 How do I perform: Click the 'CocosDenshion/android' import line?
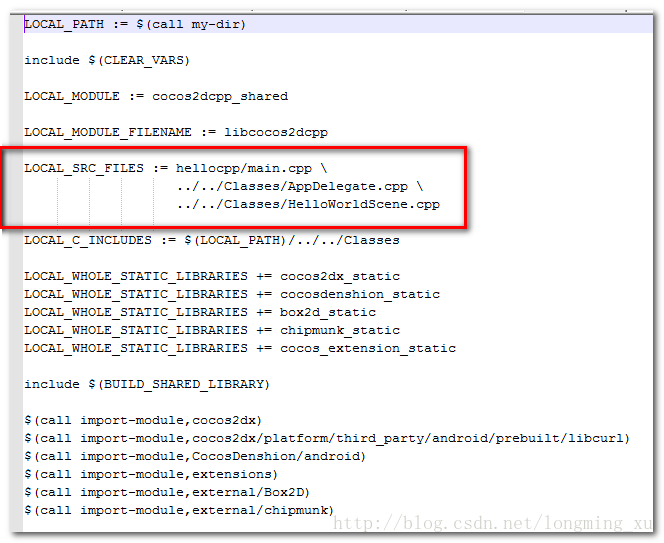click(x=195, y=457)
